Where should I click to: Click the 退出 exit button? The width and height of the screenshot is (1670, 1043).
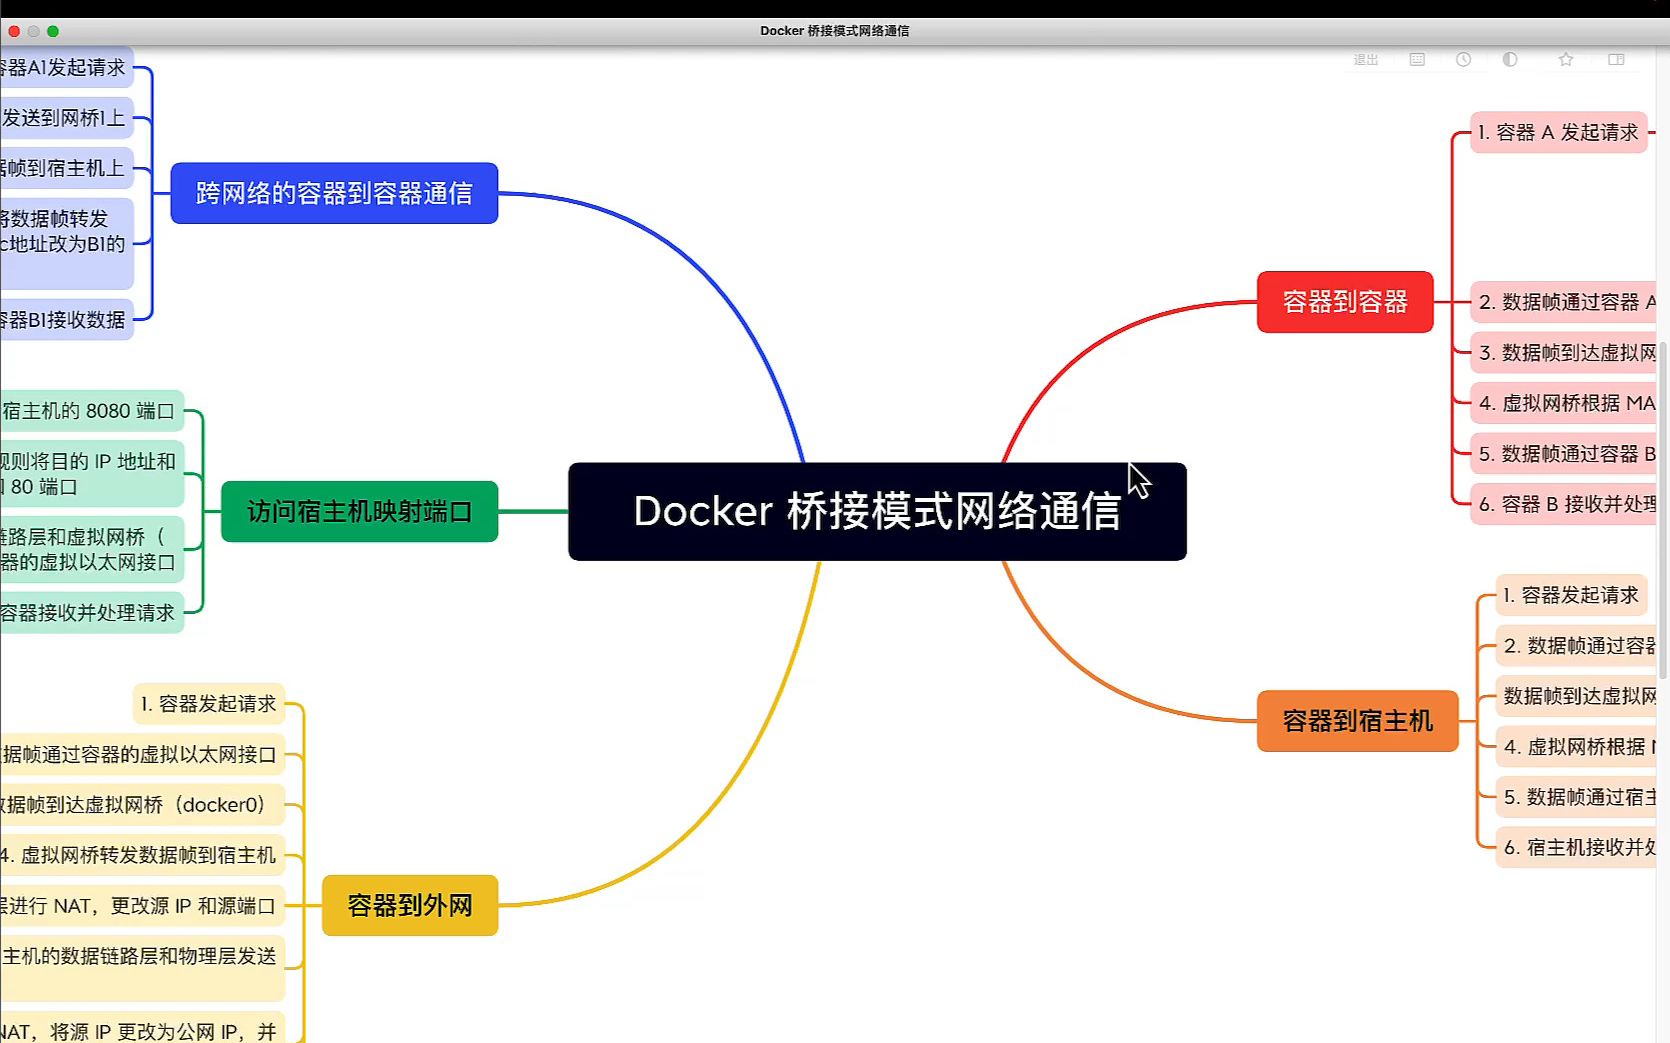tap(1364, 59)
